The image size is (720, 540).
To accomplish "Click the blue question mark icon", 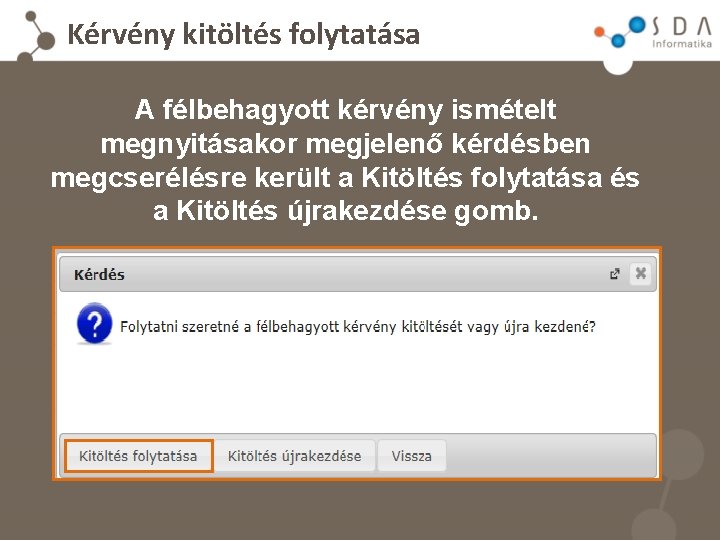I will pos(94,323).
